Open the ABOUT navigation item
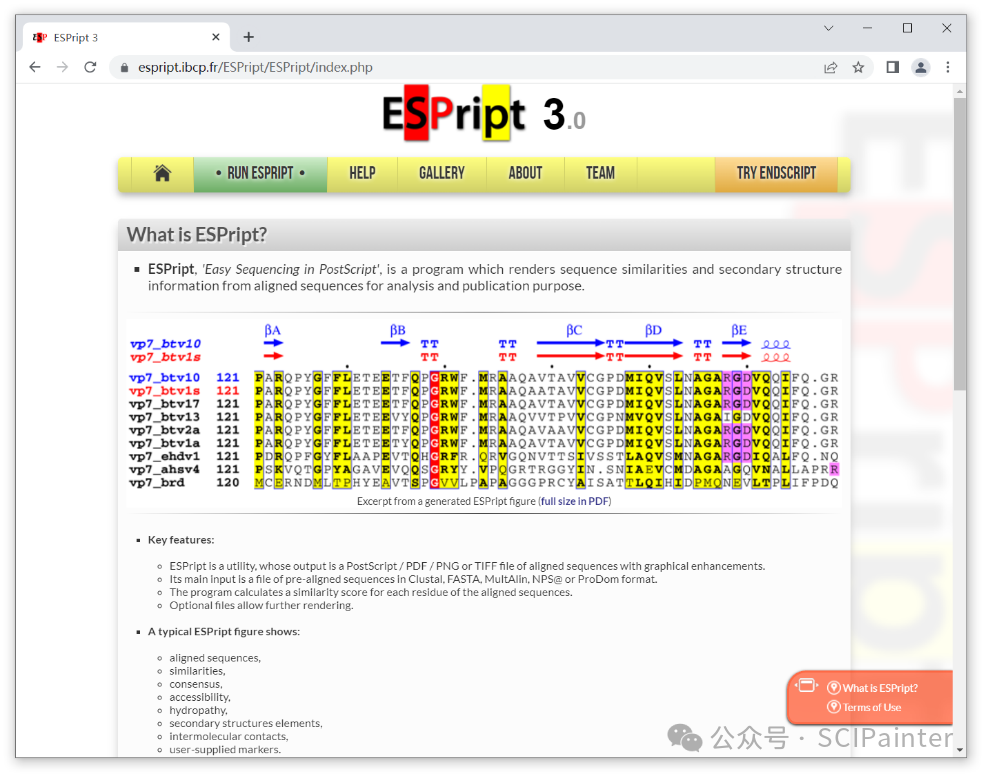The height and width of the screenshot is (776, 983). coord(525,173)
